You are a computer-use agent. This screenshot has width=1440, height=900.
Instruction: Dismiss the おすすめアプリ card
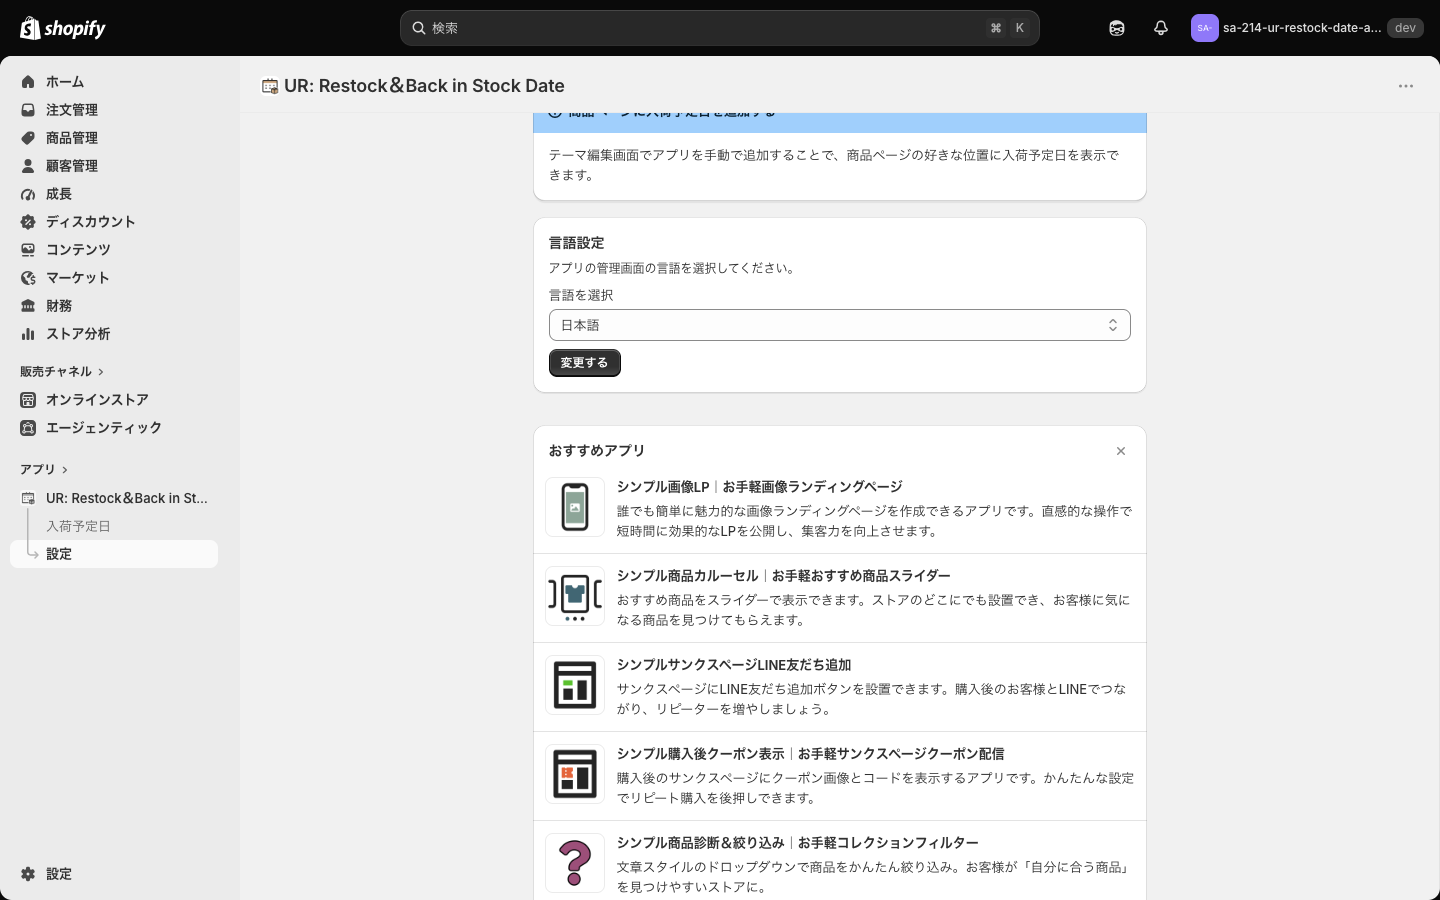[x=1121, y=451]
